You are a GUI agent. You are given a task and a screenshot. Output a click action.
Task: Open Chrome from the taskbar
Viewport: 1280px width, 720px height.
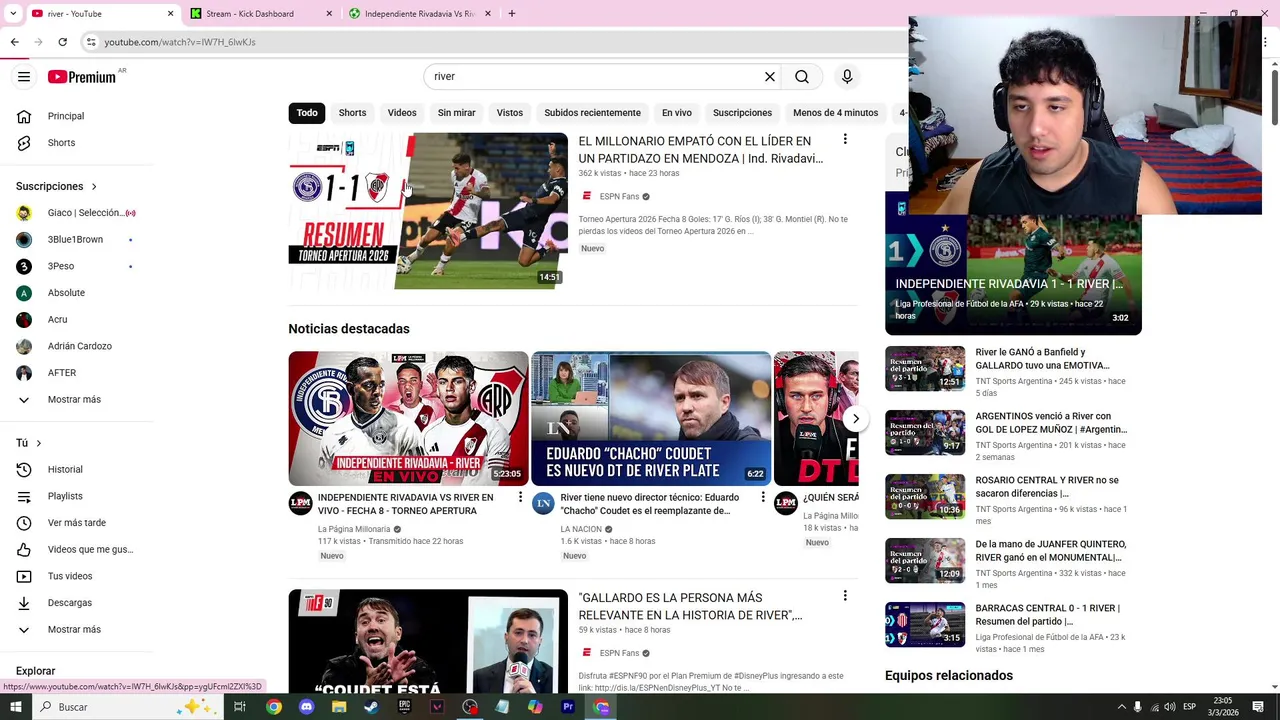click(273, 707)
